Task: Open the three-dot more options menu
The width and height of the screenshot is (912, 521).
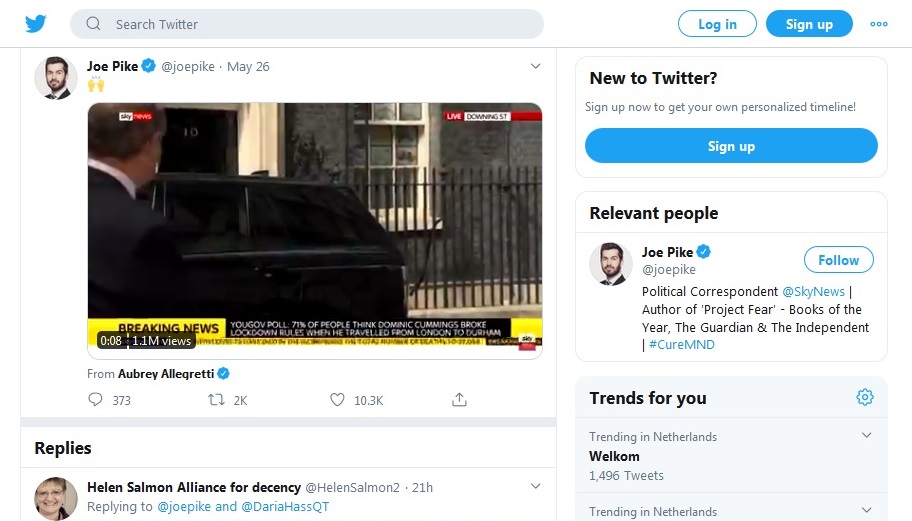Action: click(878, 24)
